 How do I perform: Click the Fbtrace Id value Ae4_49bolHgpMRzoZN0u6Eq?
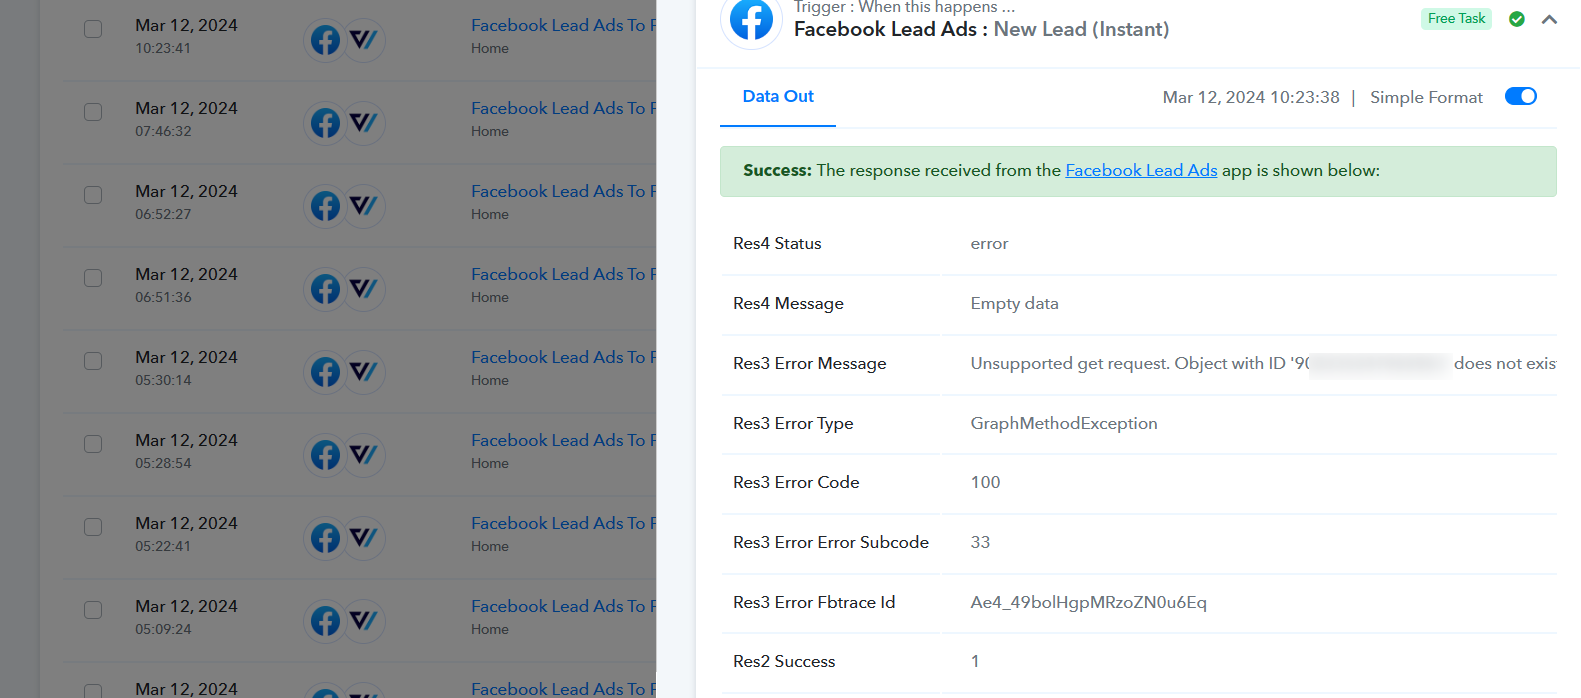click(x=1088, y=603)
